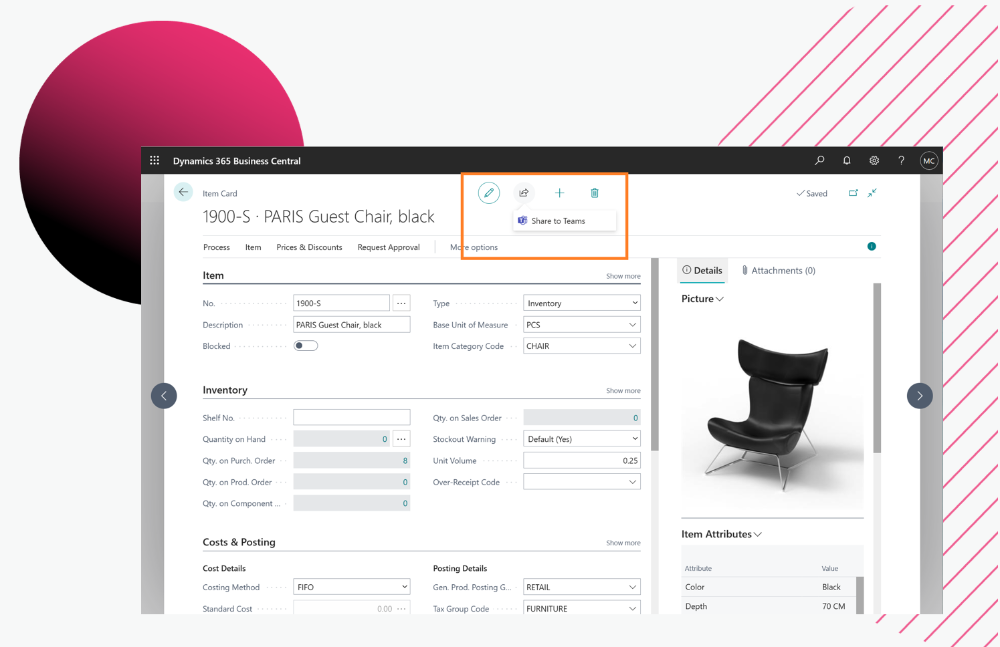This screenshot has width=1000, height=647.
Task: Open the Tax Group Code dropdown
Action: (582, 608)
